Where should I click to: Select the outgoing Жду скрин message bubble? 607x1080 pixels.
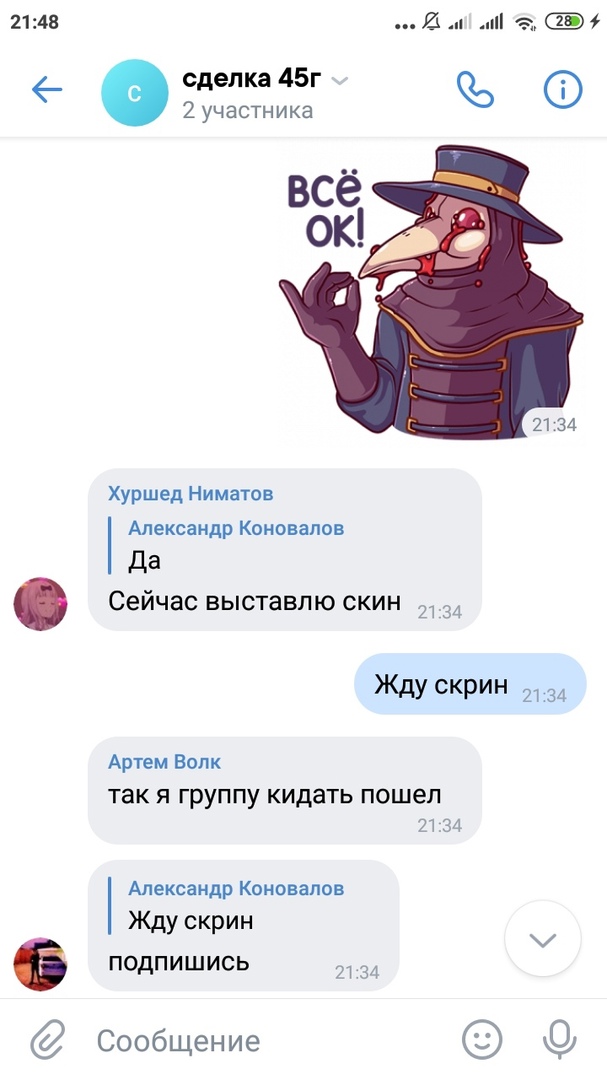click(x=470, y=684)
